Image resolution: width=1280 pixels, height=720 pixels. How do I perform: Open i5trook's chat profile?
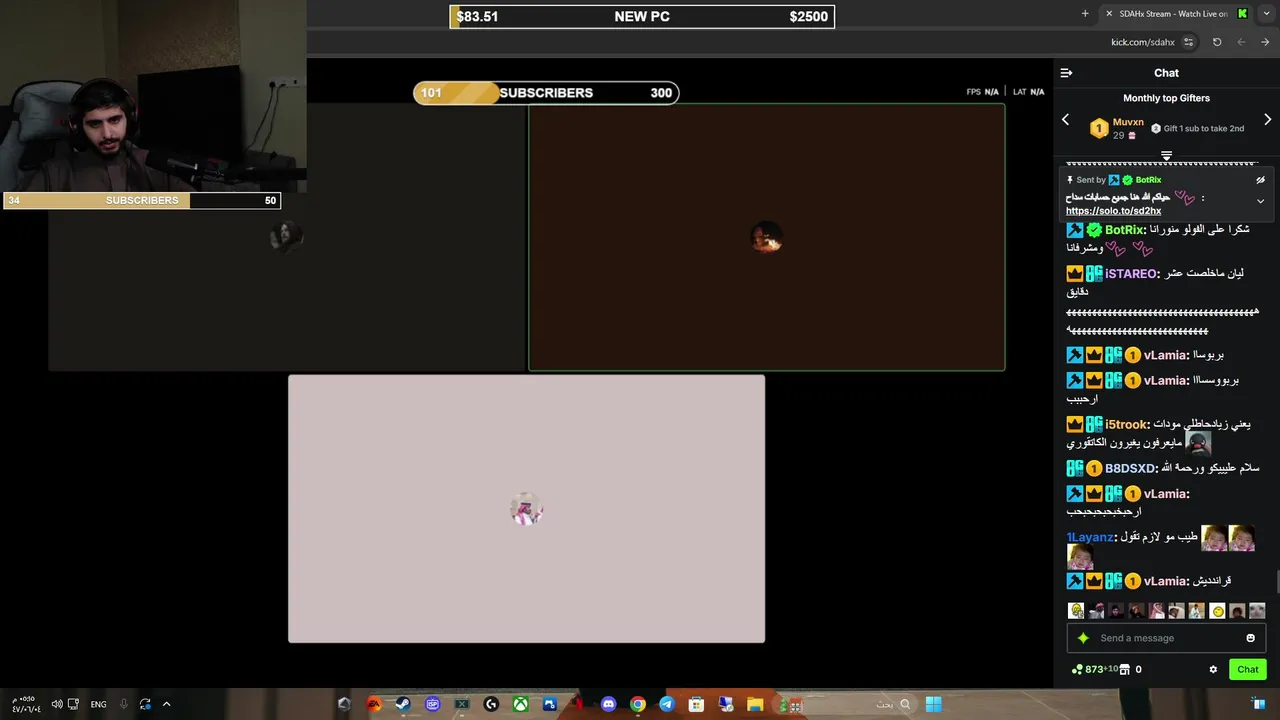(x=1125, y=425)
